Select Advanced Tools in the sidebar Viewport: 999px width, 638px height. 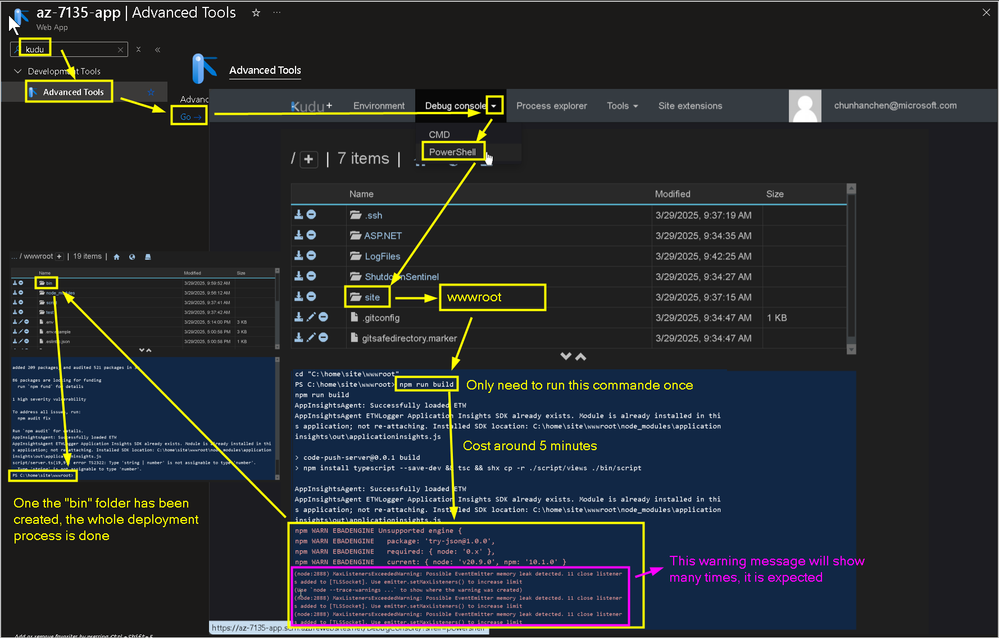[73, 92]
